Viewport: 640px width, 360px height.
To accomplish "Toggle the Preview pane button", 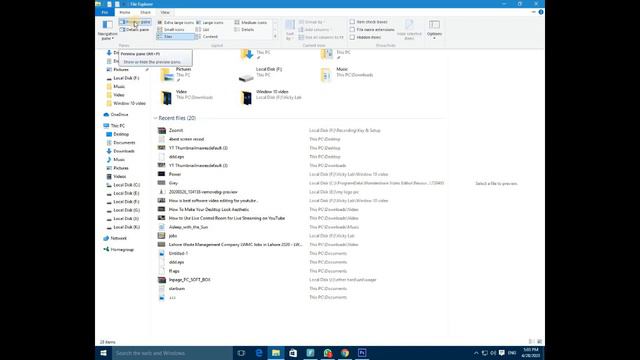I will point(135,22).
